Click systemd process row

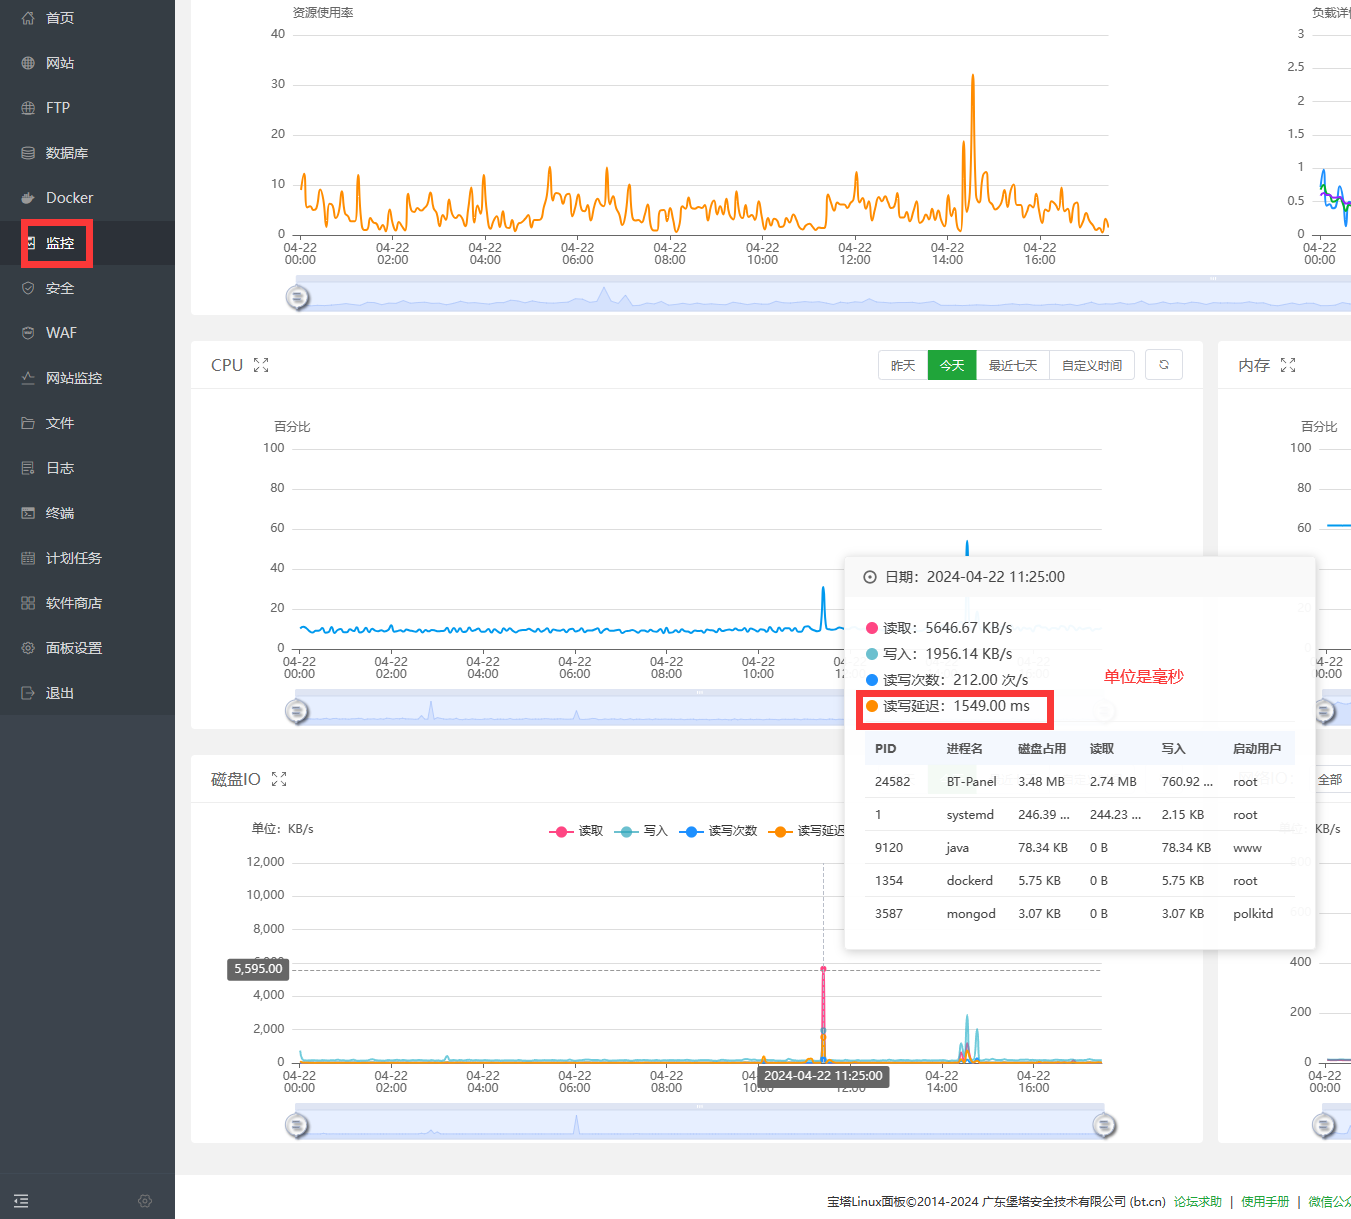point(1080,815)
